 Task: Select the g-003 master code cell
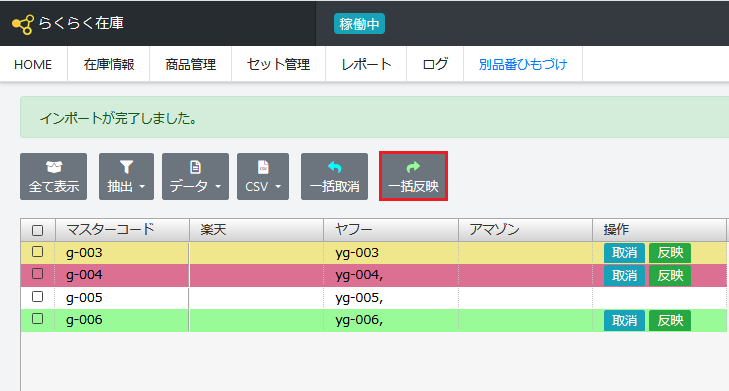click(122, 253)
